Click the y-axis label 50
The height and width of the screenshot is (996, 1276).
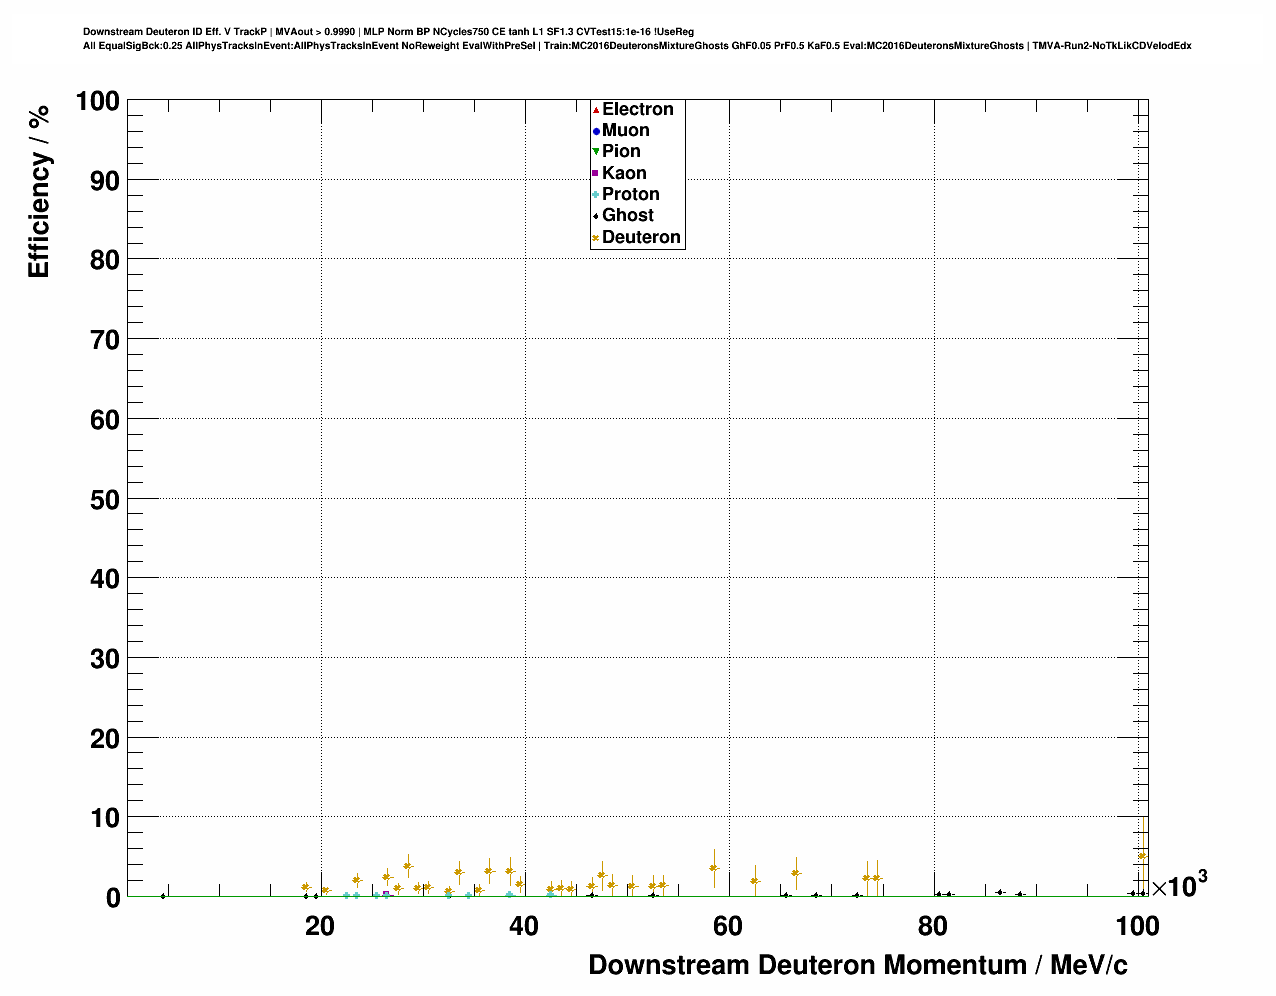(x=105, y=499)
